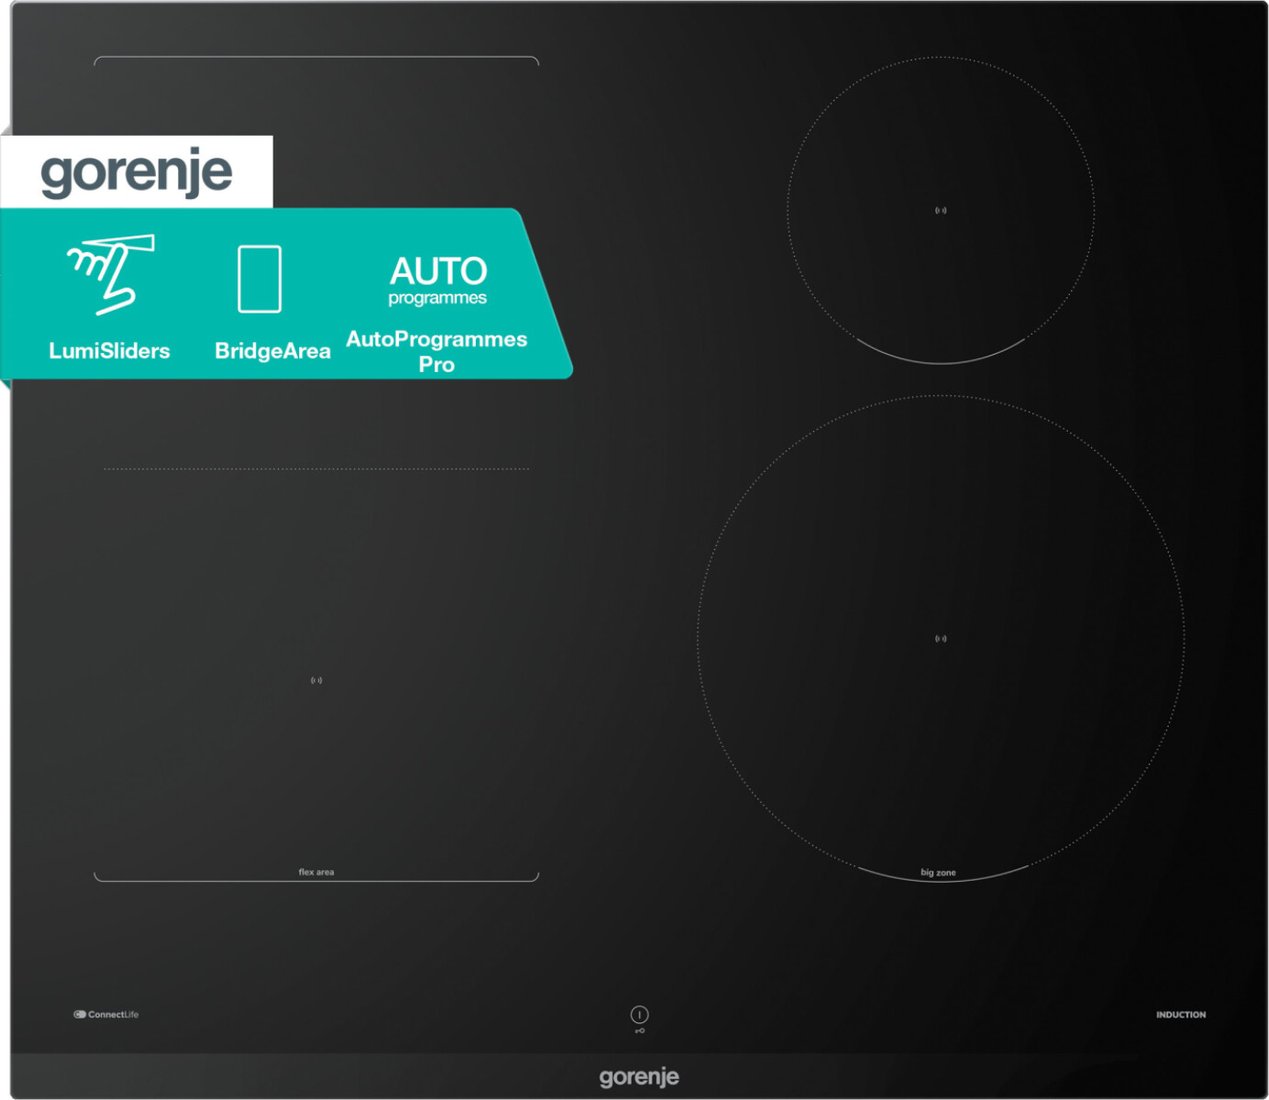
Task: Click the small round zone center marker
Action: pos(940,210)
